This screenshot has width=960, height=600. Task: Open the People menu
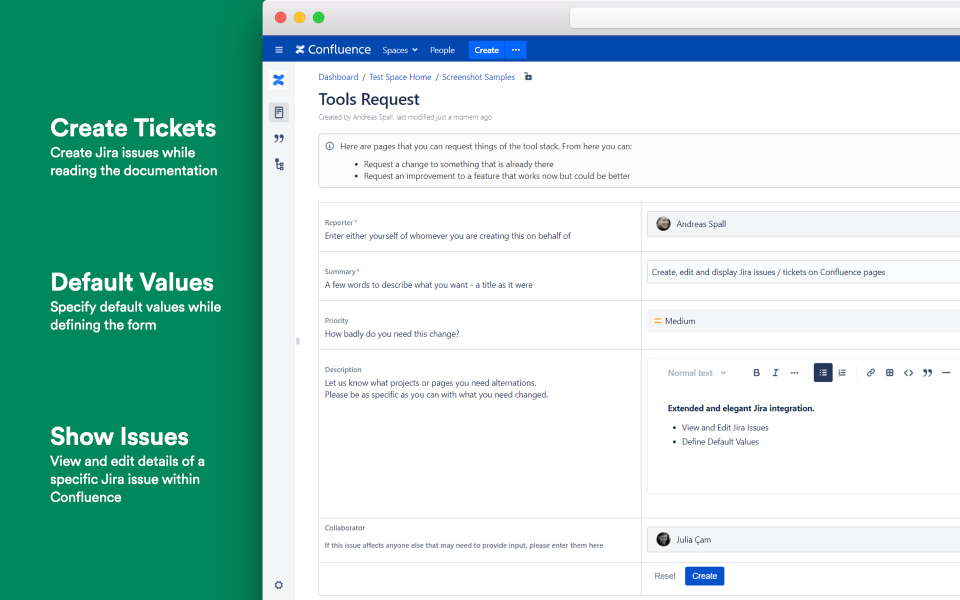click(442, 50)
